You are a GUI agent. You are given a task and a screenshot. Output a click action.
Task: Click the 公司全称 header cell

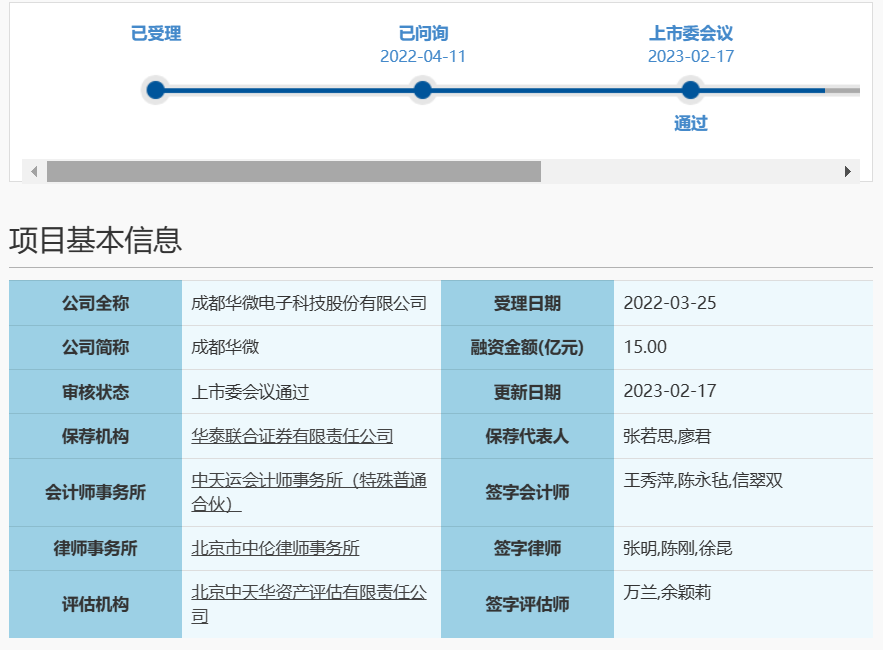[95, 303]
